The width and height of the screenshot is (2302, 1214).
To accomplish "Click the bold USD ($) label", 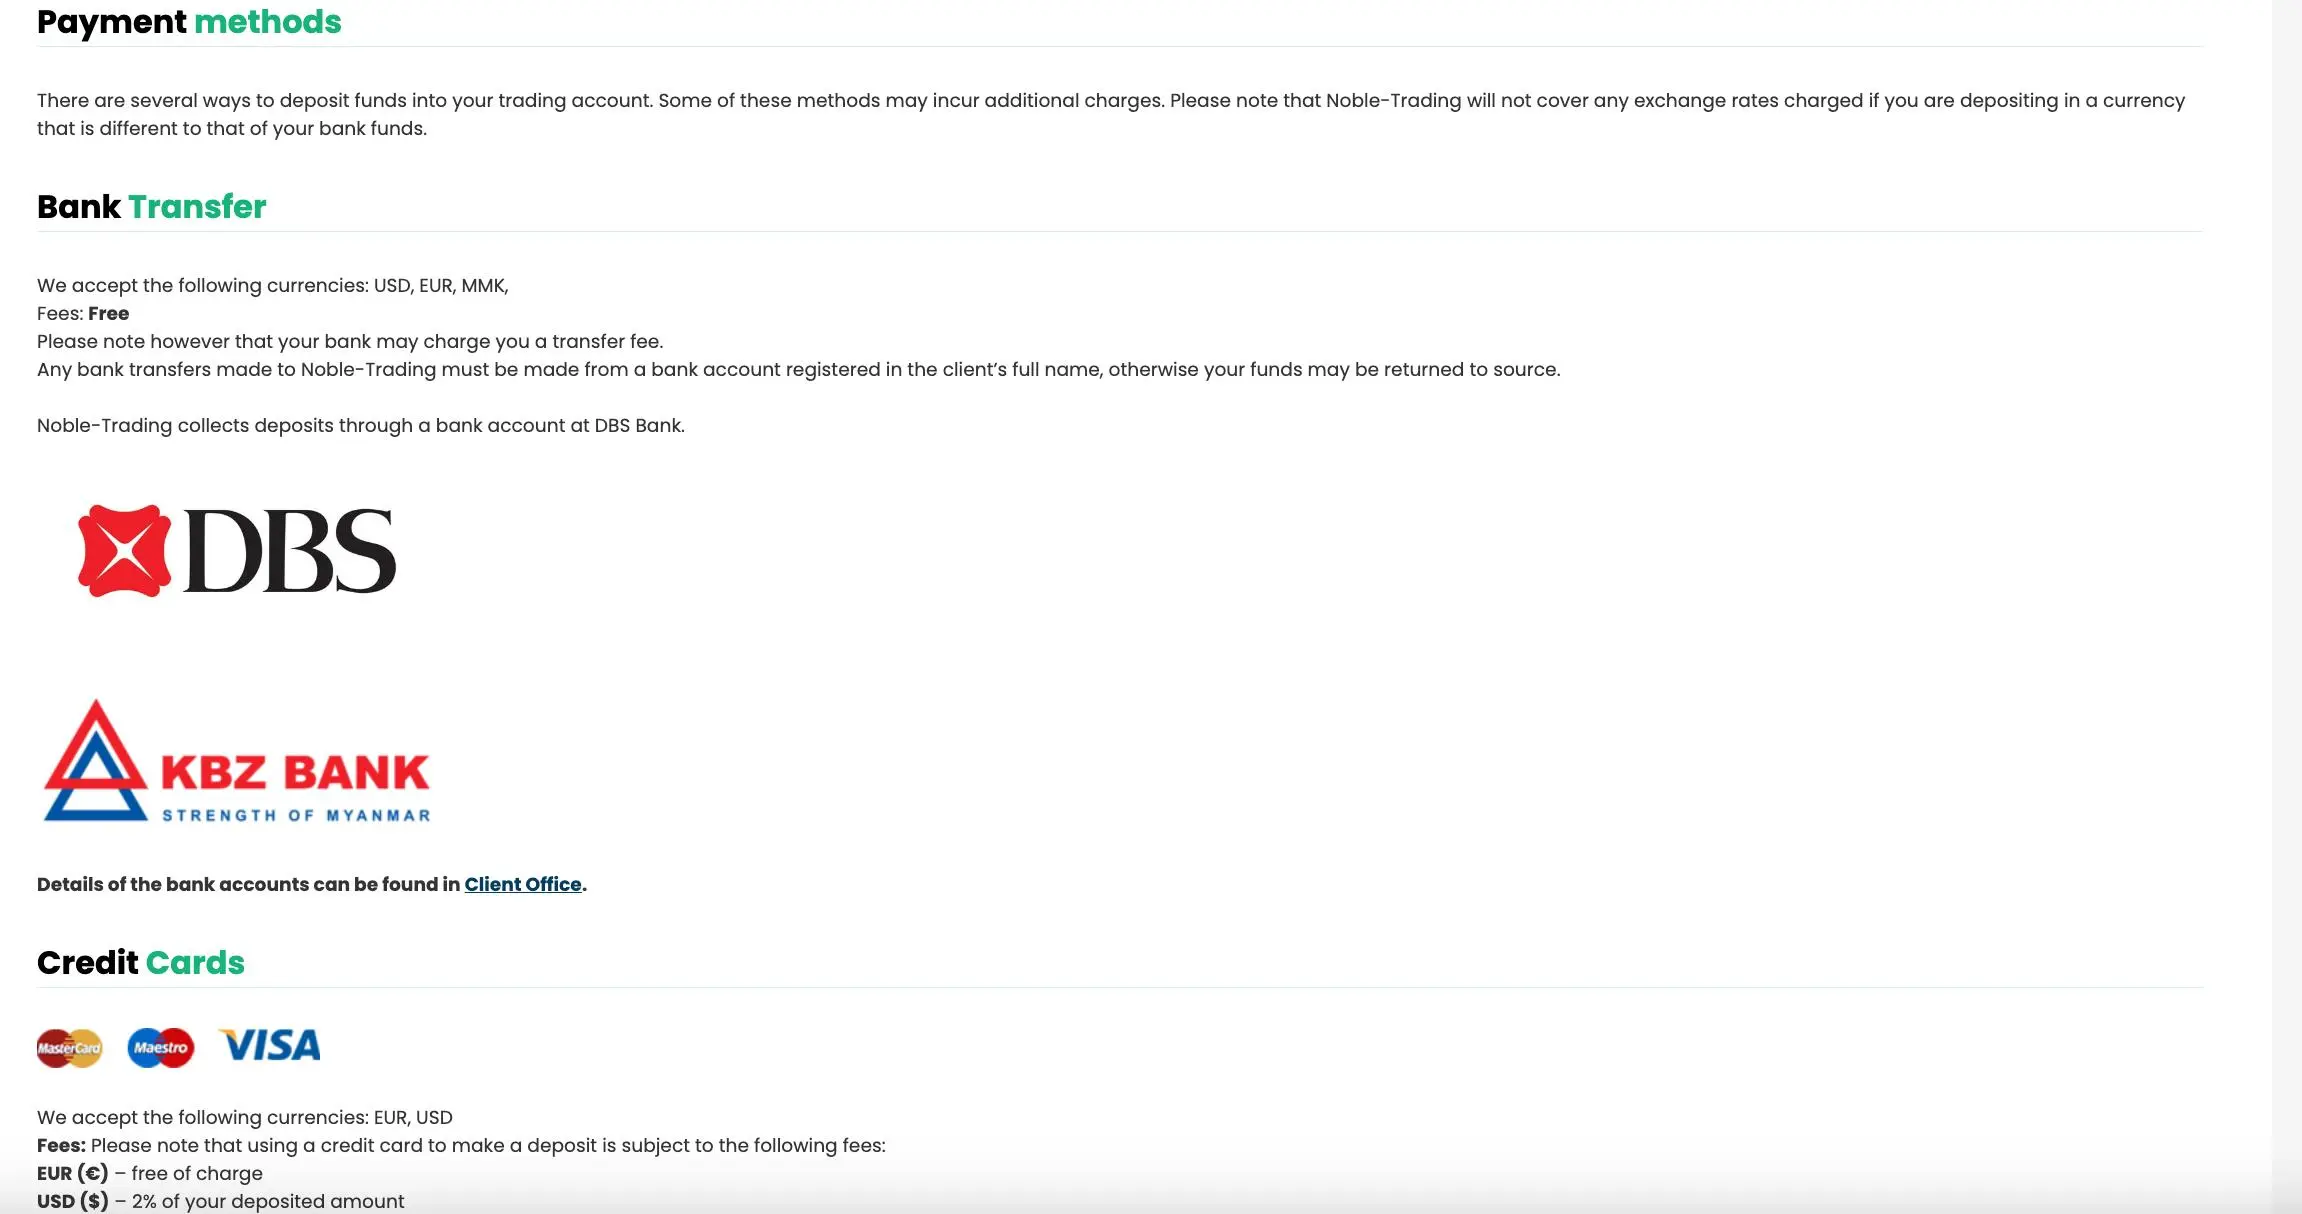I will pos(72,1201).
